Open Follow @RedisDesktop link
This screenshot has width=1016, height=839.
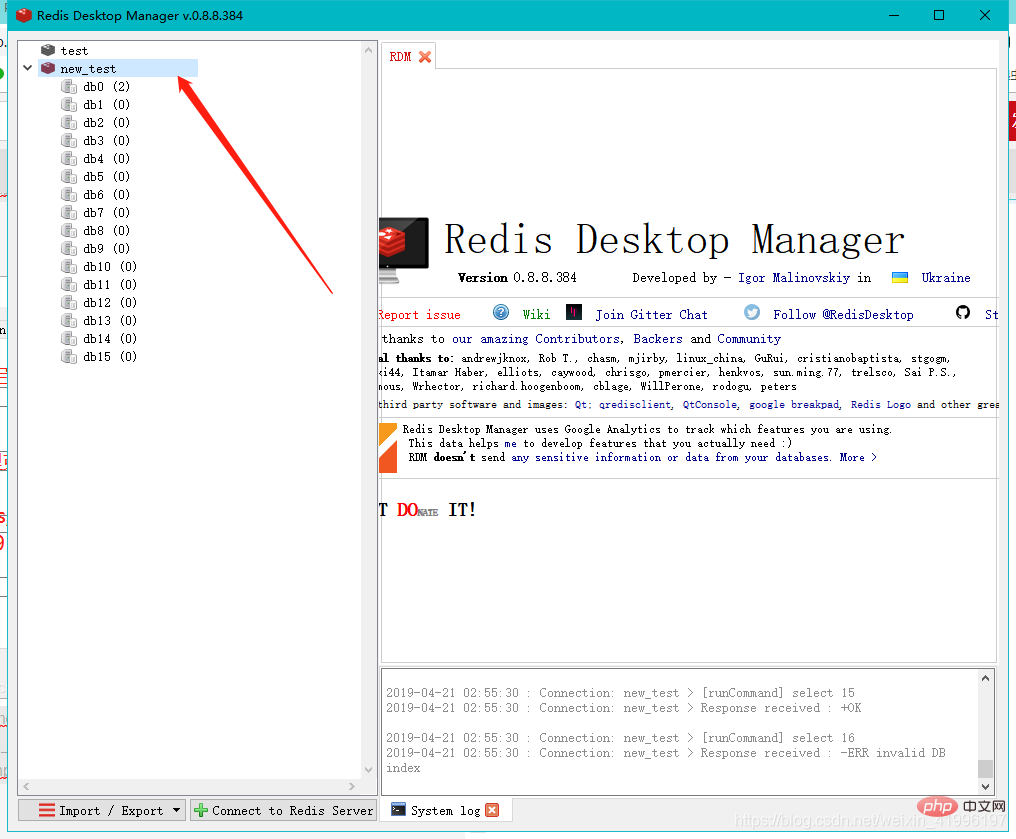click(843, 314)
